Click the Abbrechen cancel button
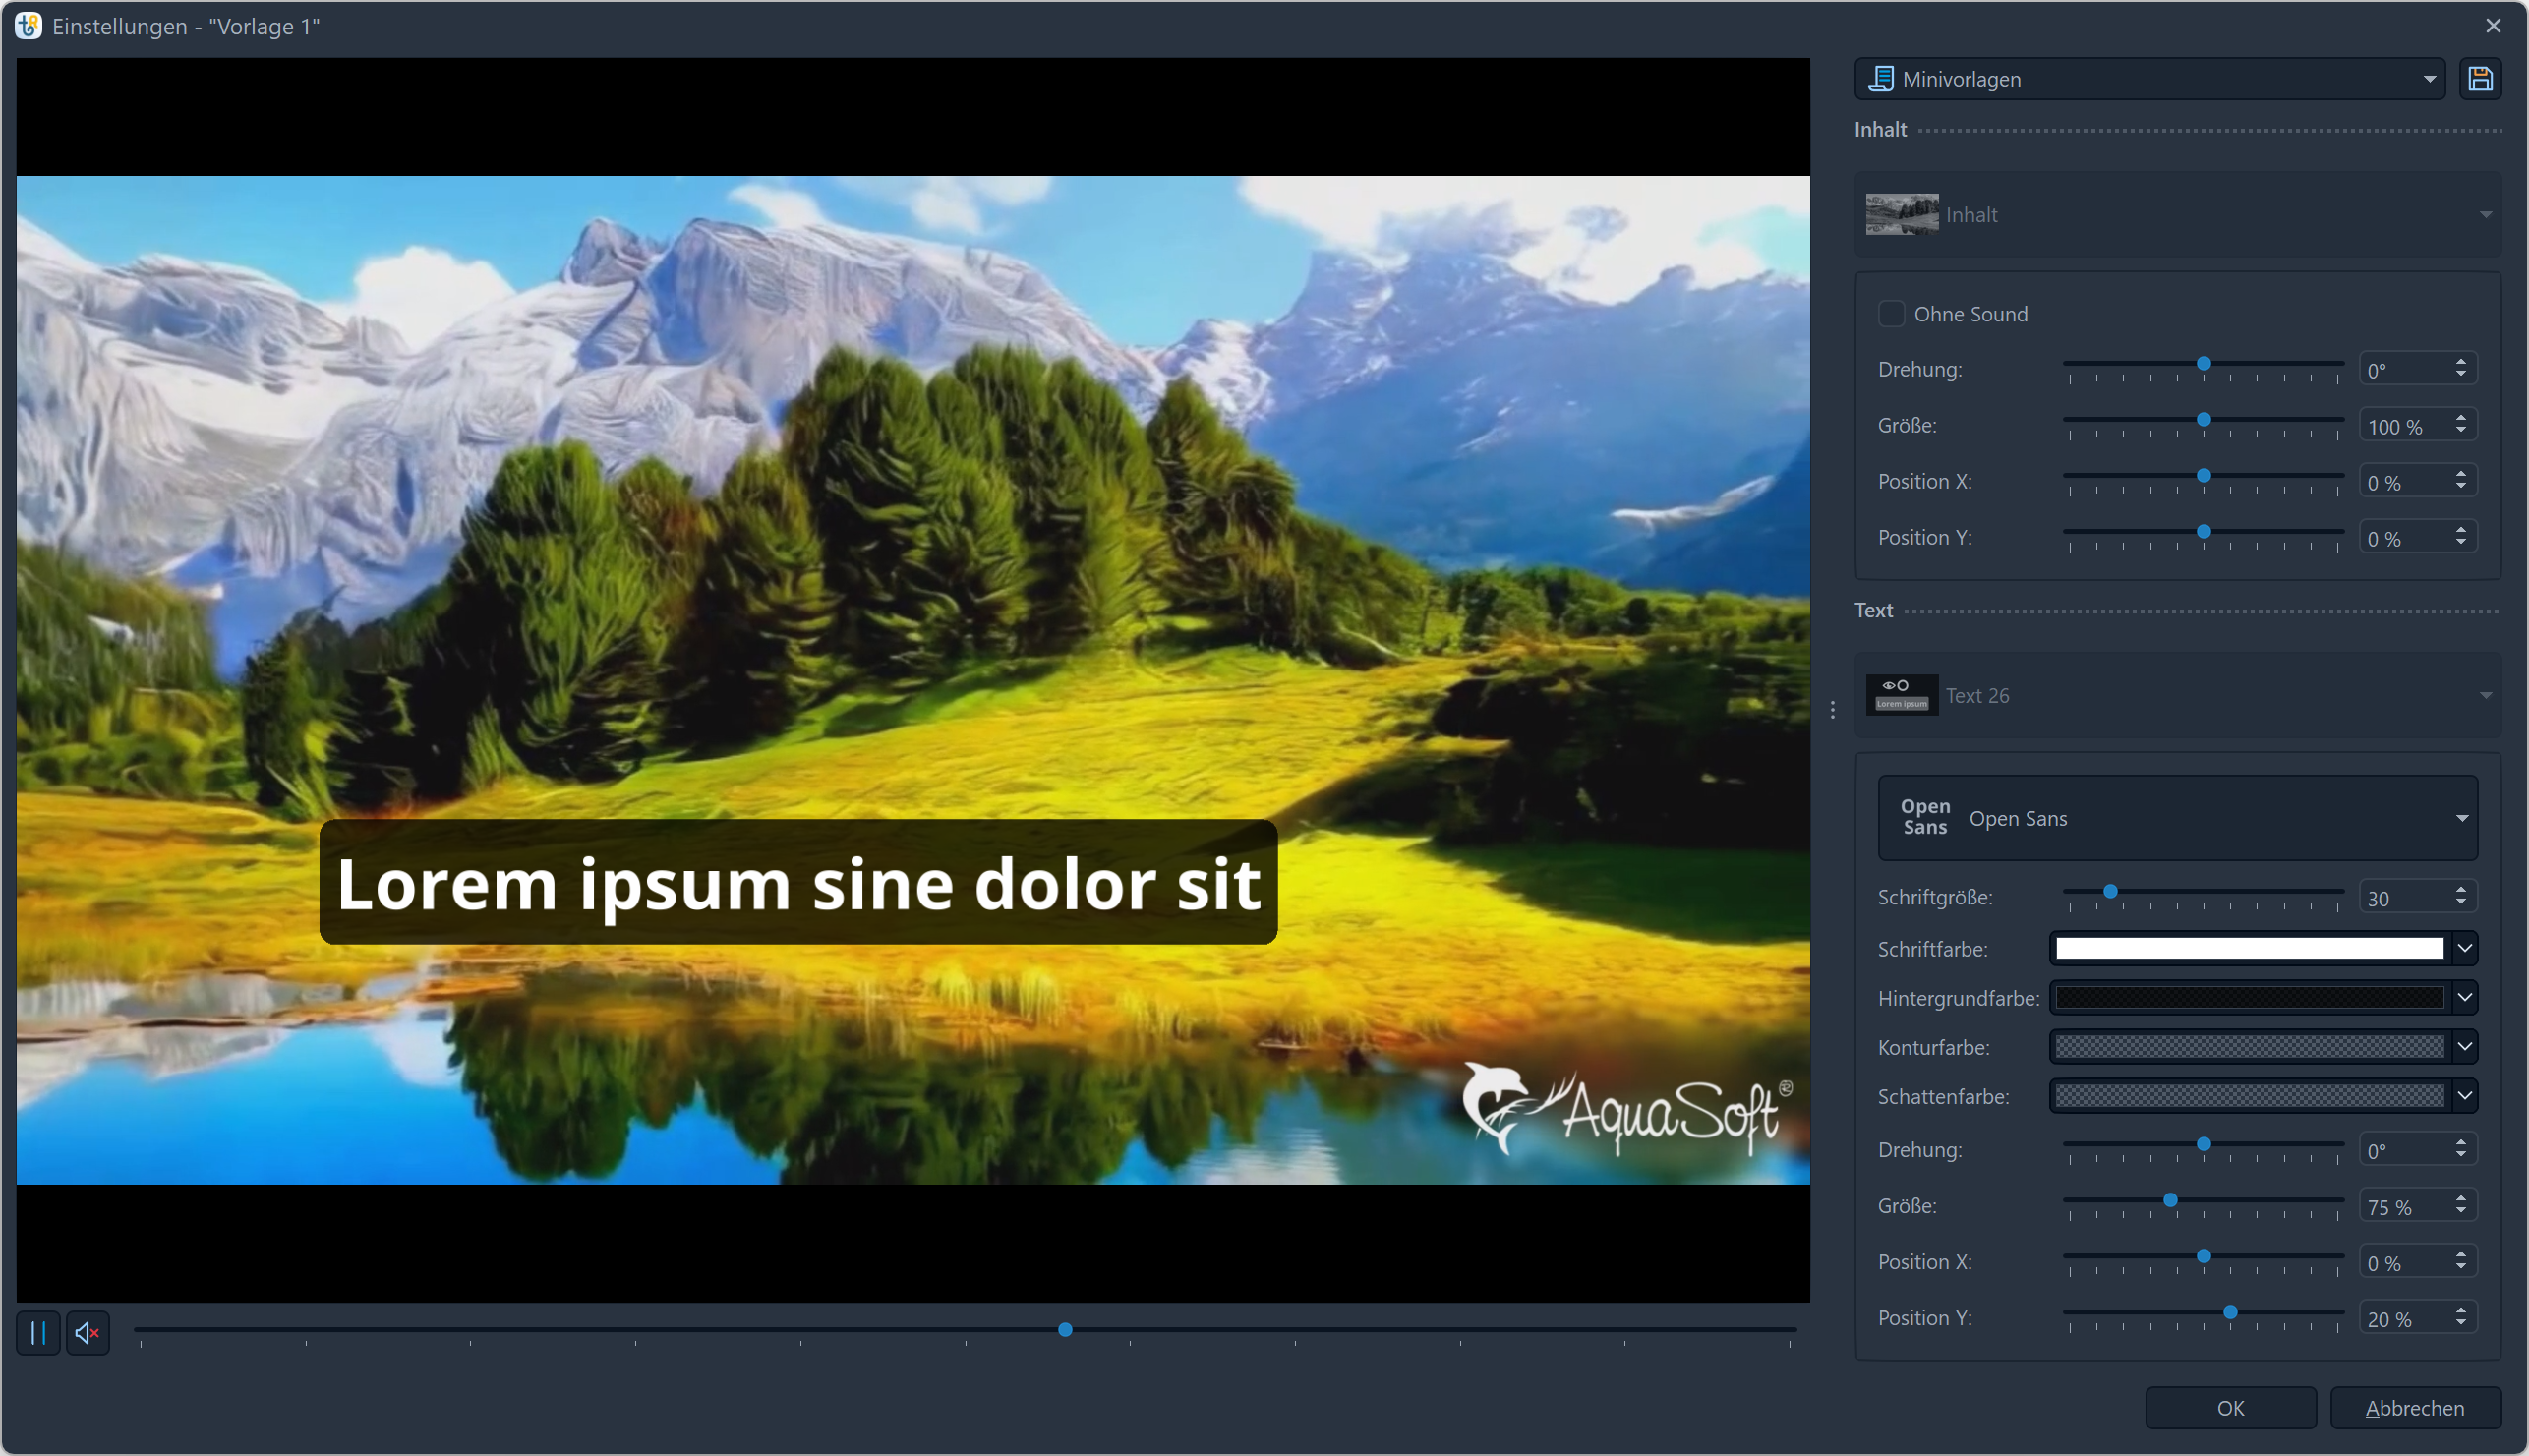The height and width of the screenshot is (1456, 2529). 2414,1408
